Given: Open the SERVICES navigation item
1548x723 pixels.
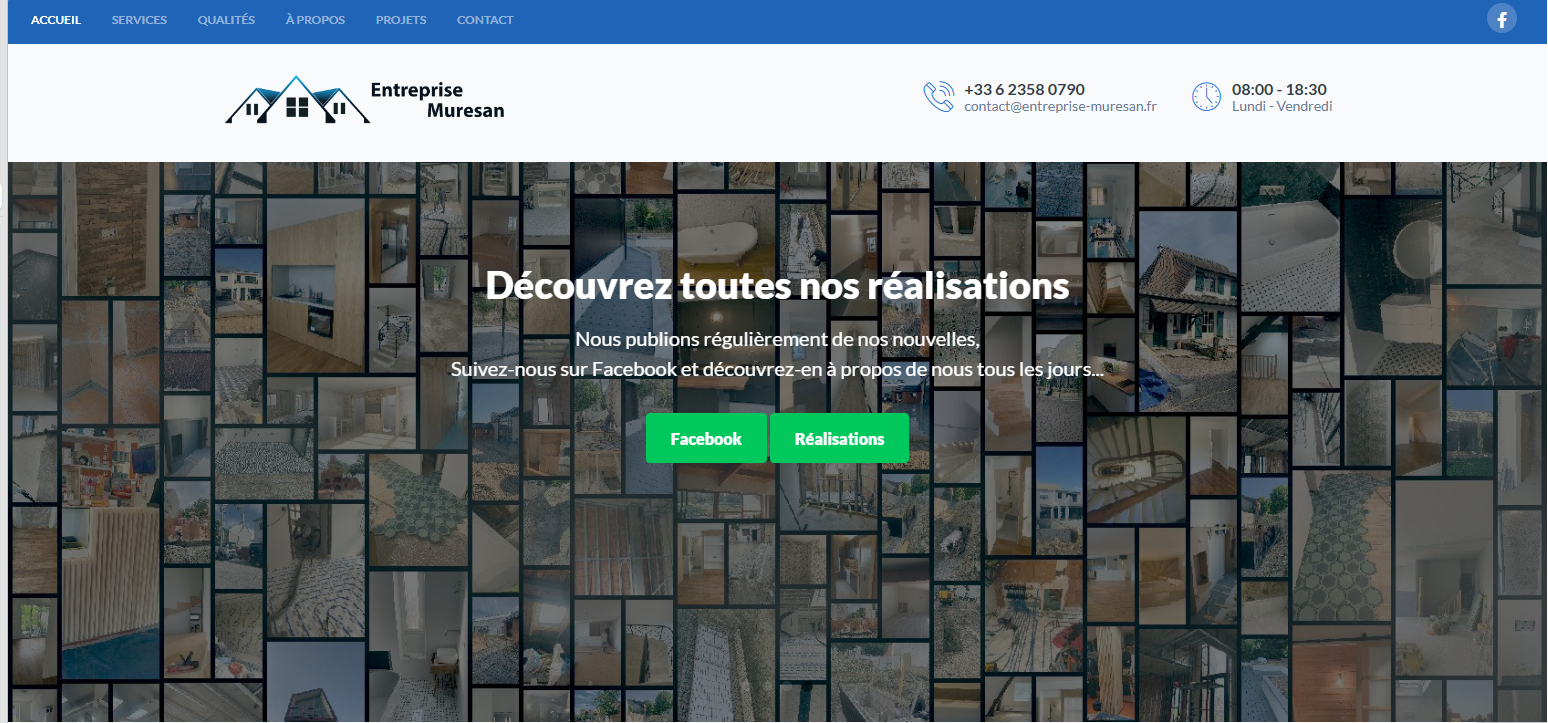Looking at the screenshot, I should click(x=139, y=20).
